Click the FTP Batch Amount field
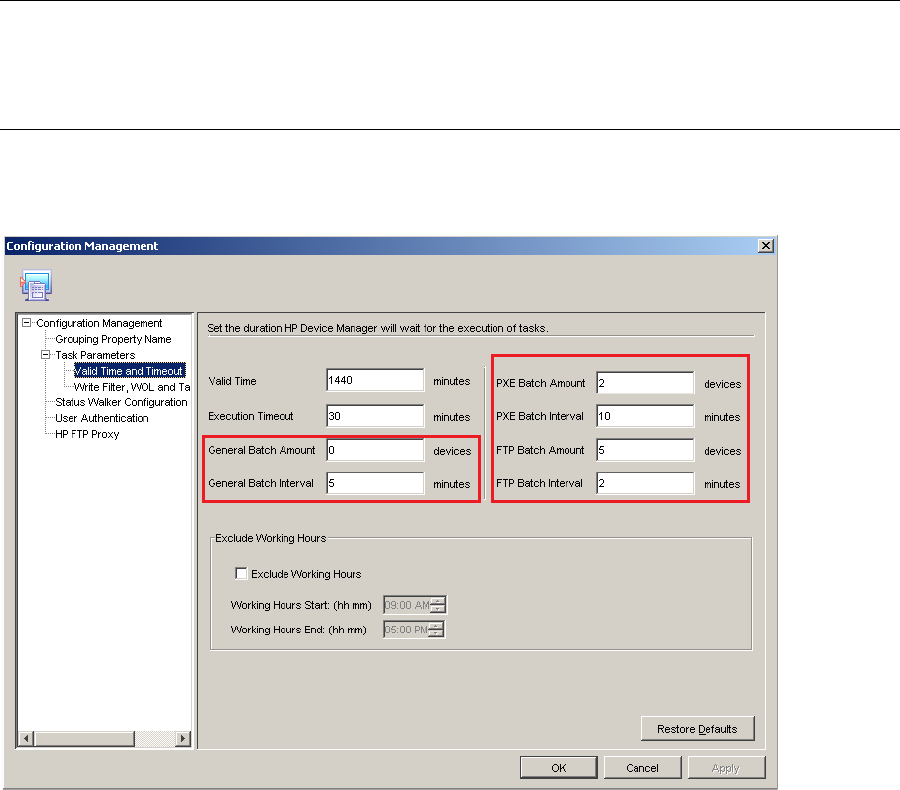 [644, 451]
